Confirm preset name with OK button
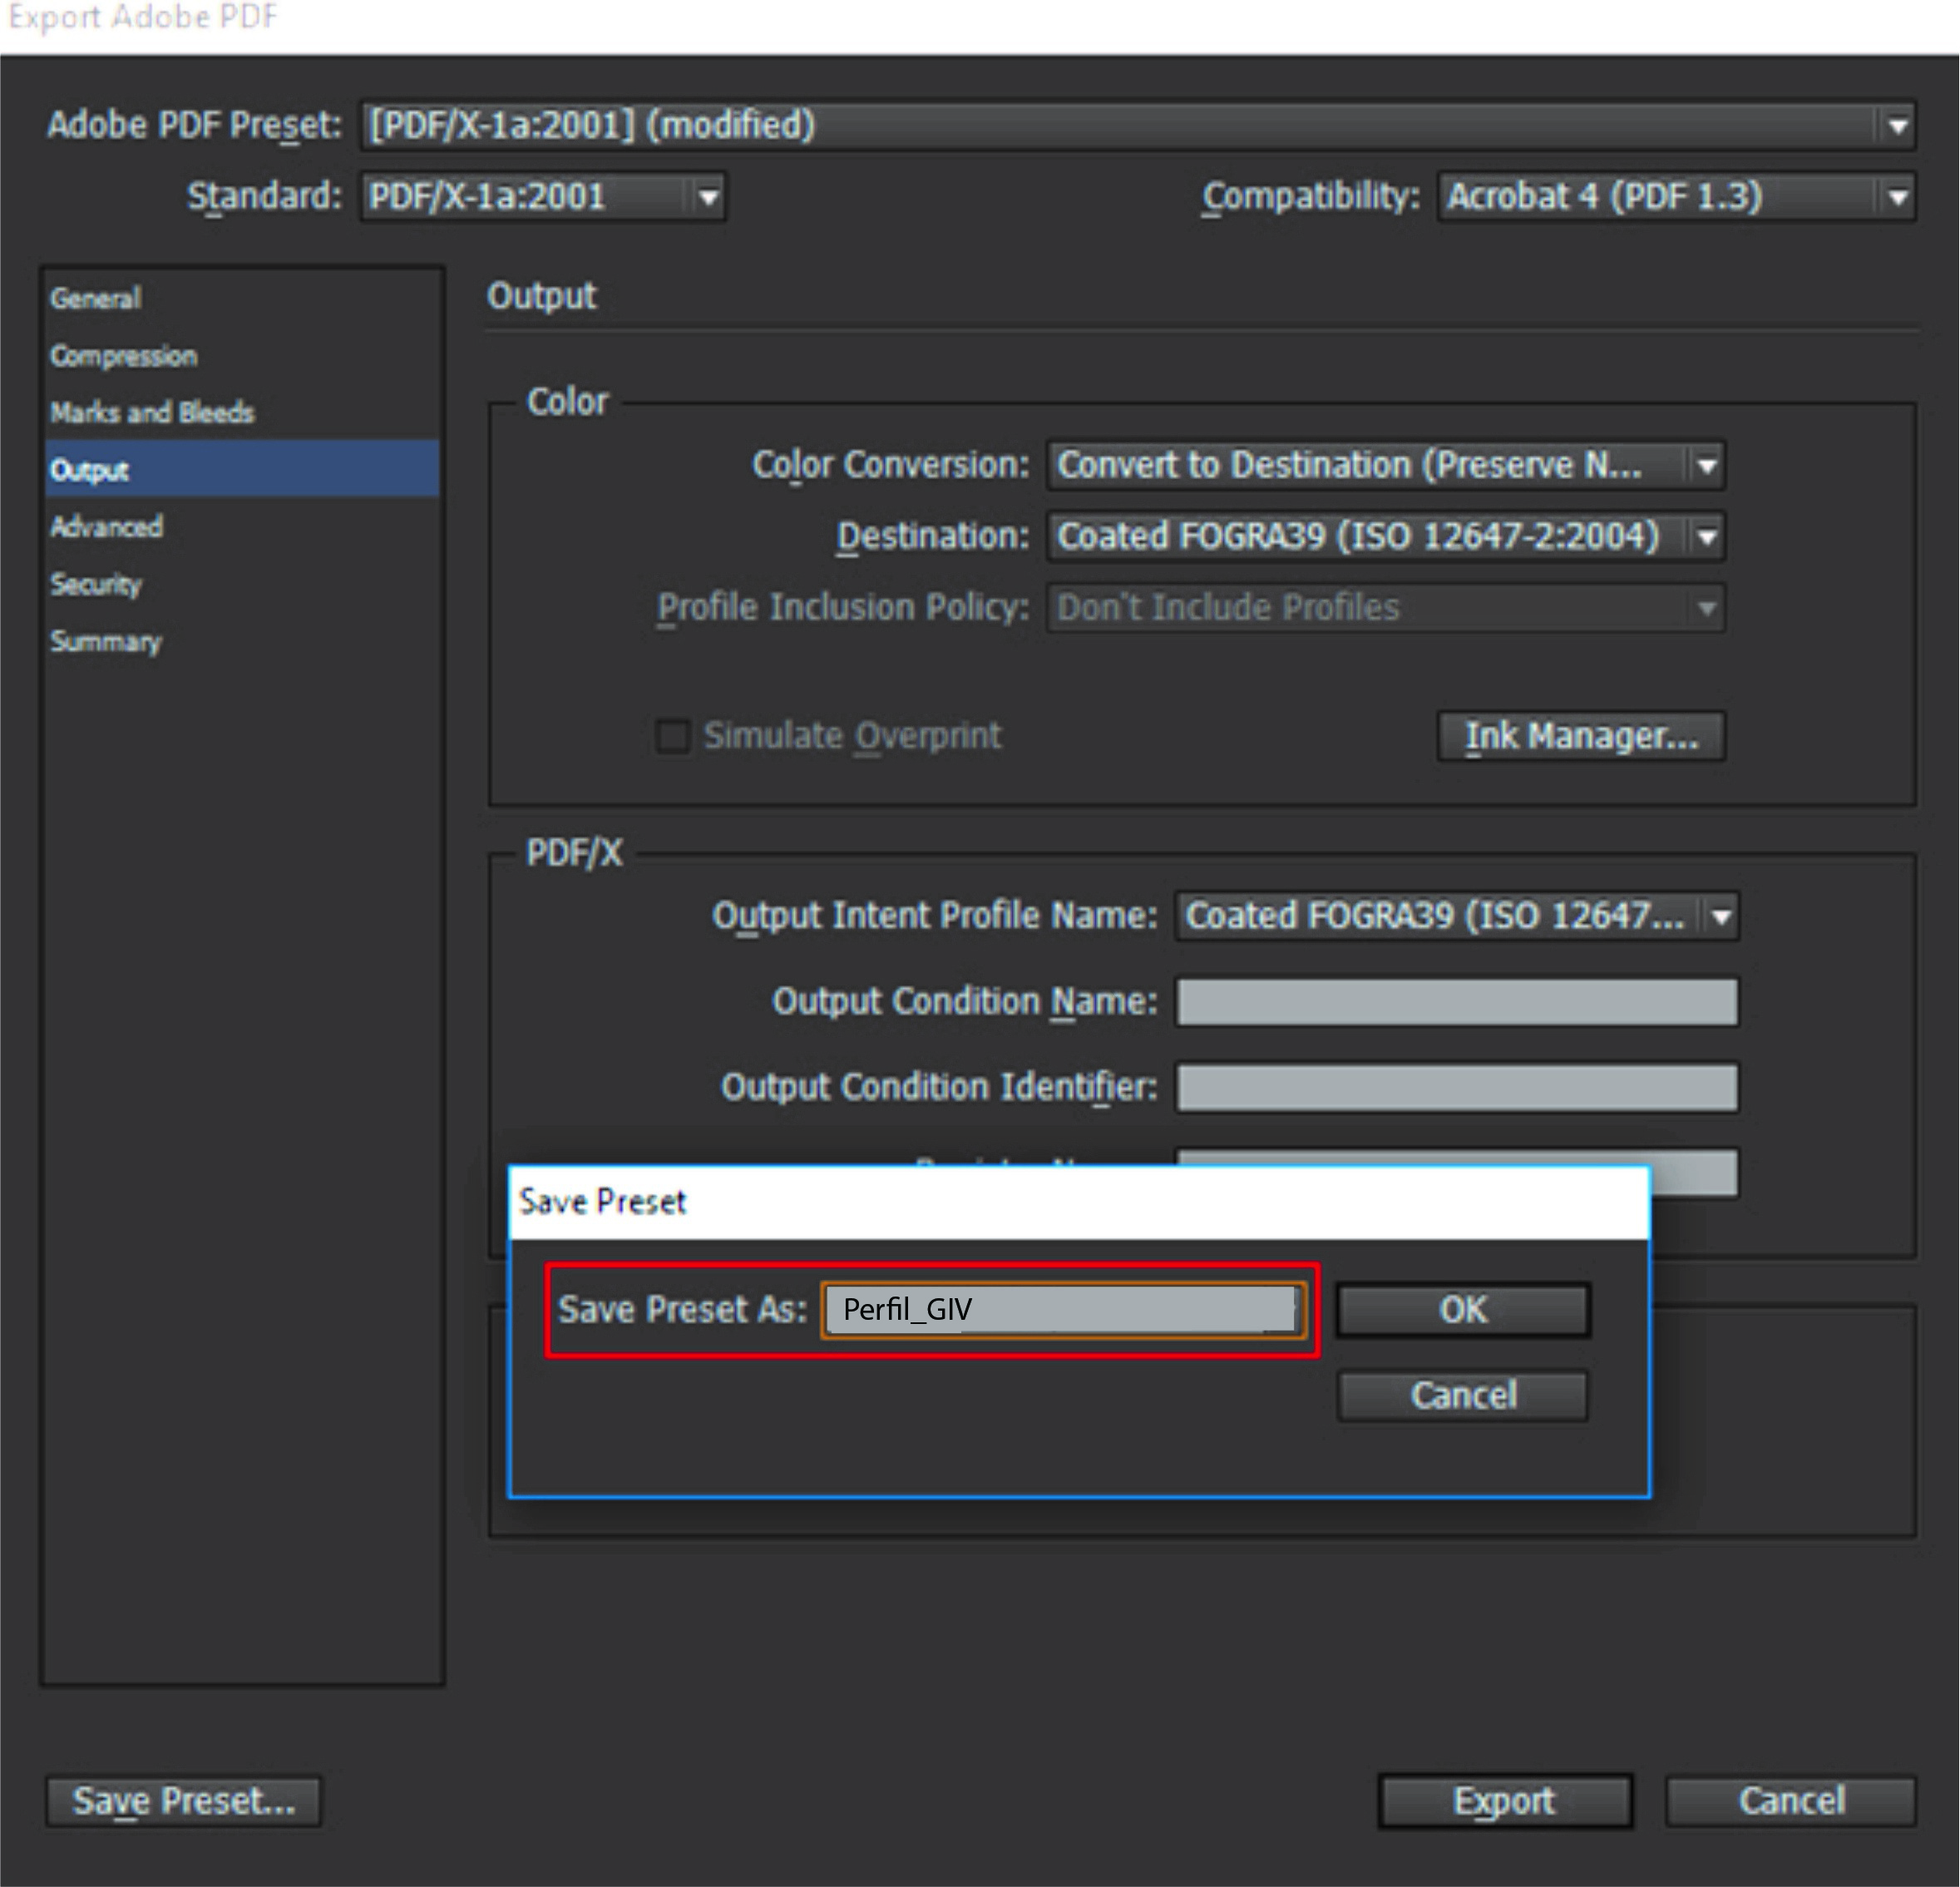 (1462, 1310)
